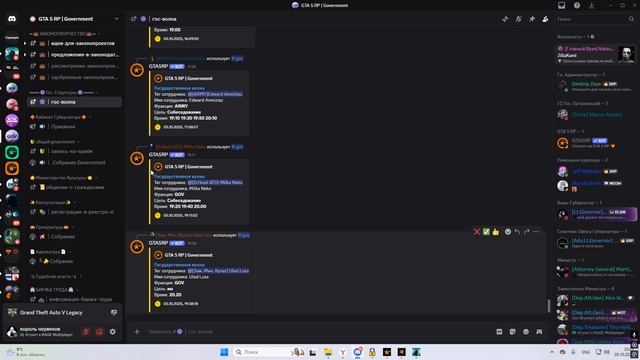Screen dimensions: 640x360
Task: Click chat message scrollbar thumb
Action: tap(549, 306)
